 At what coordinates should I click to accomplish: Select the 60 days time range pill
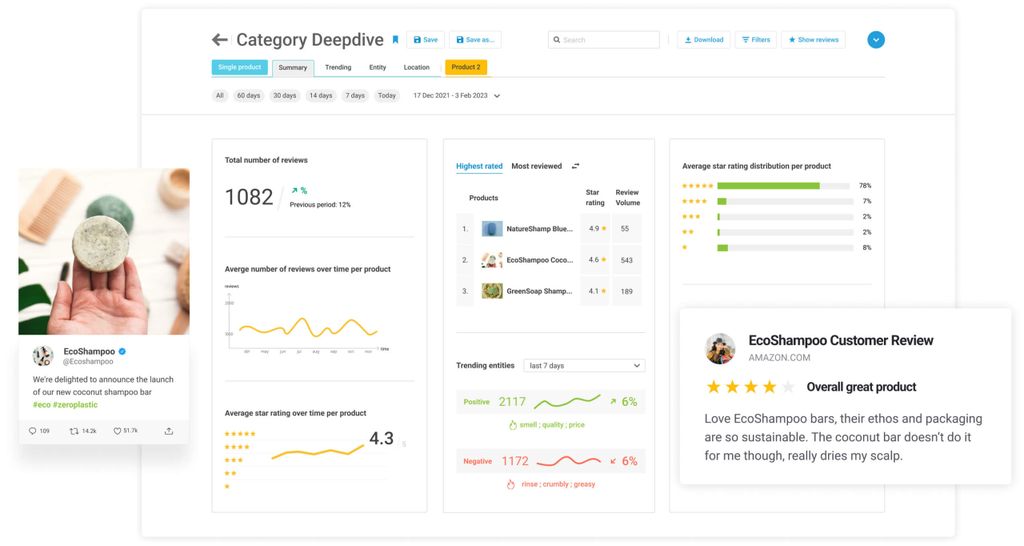(x=248, y=96)
